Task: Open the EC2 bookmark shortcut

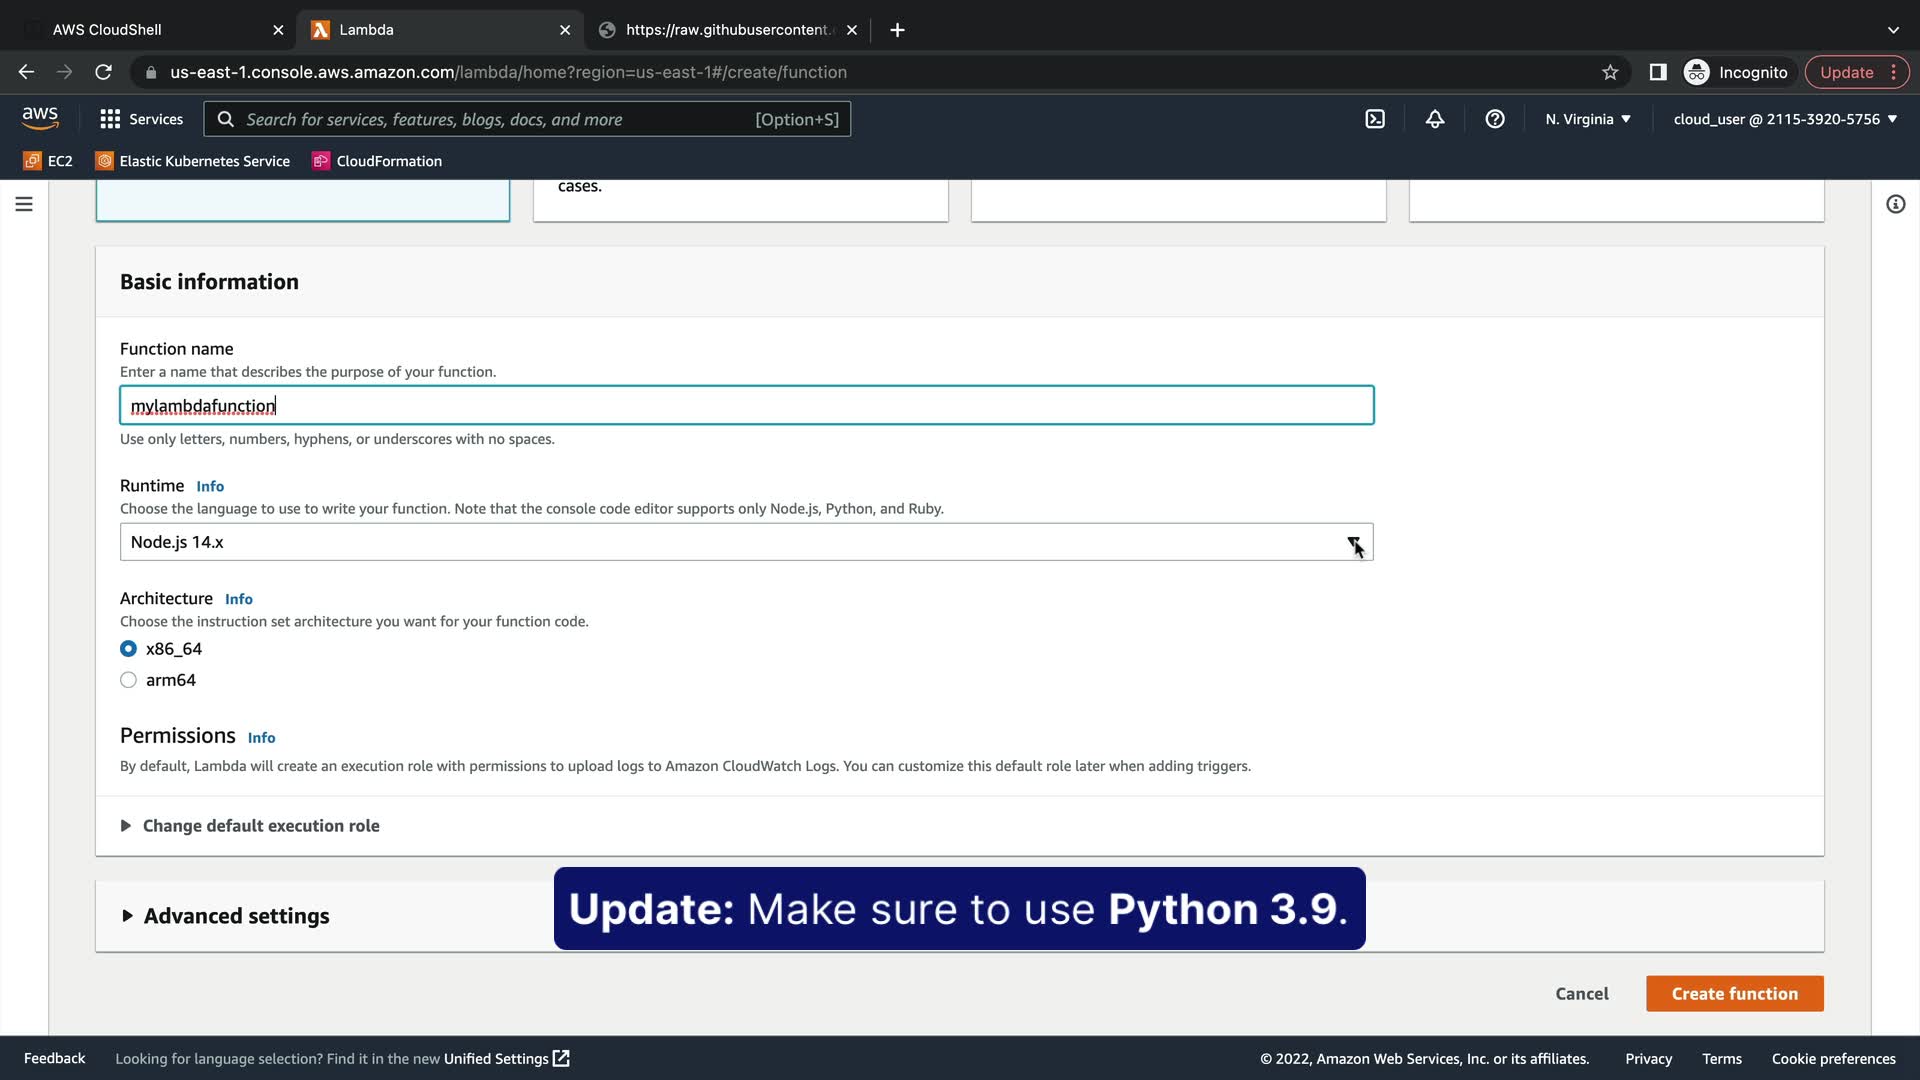Action: click(x=48, y=161)
